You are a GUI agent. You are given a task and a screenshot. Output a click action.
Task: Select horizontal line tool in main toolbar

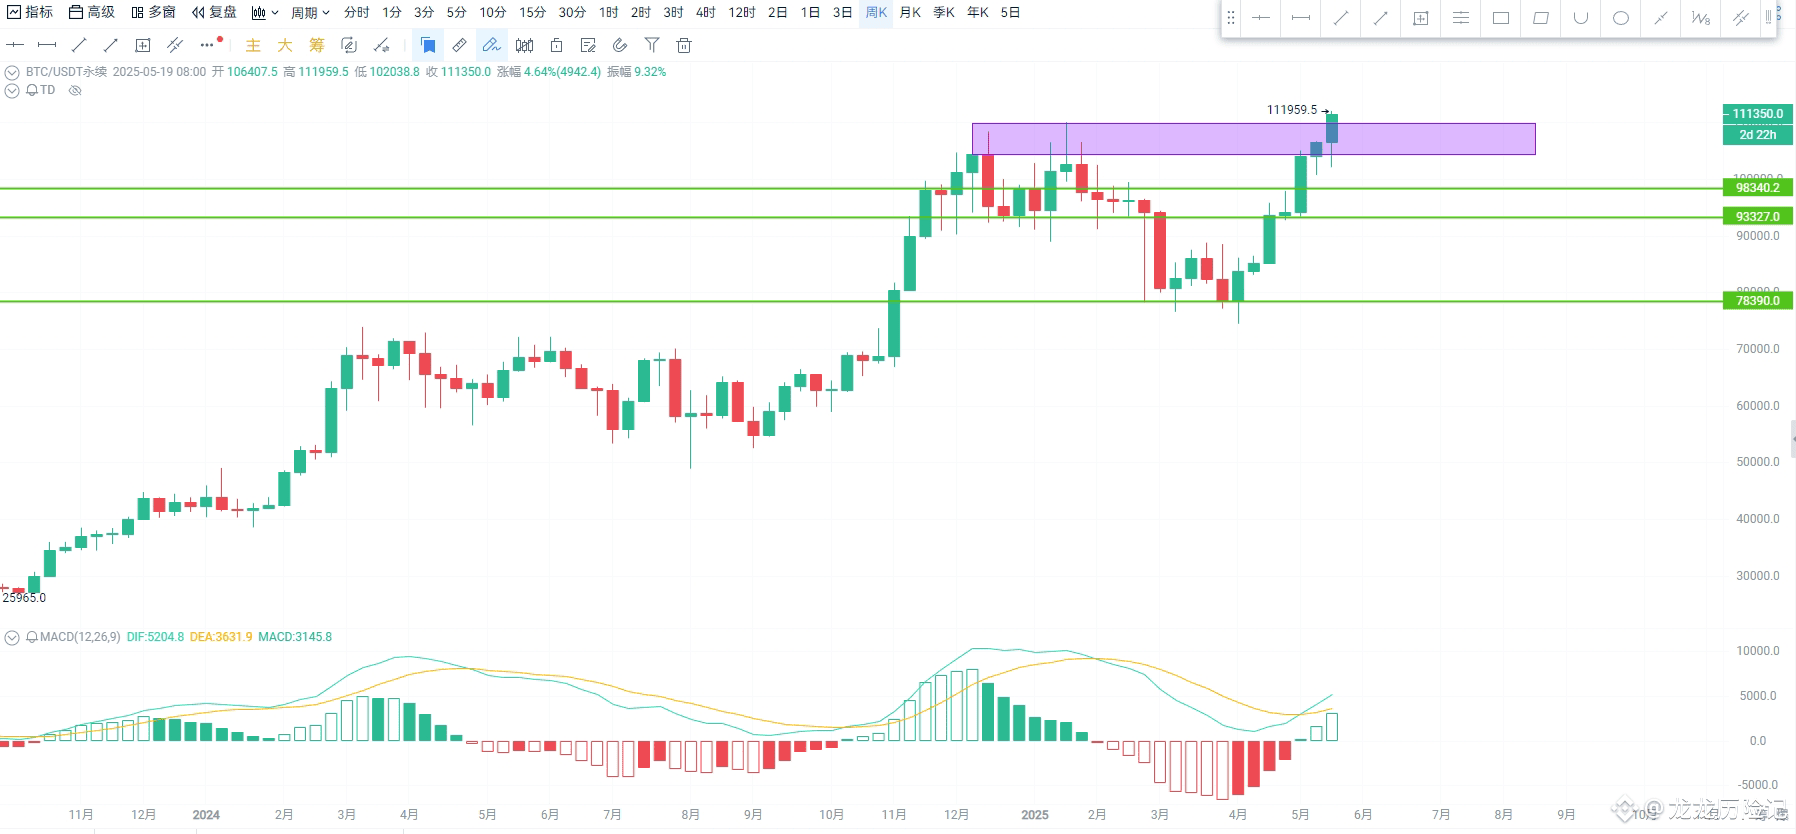click(x=15, y=45)
